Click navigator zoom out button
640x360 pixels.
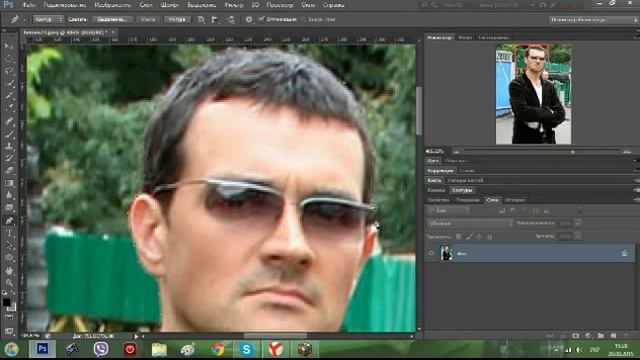coord(456,152)
